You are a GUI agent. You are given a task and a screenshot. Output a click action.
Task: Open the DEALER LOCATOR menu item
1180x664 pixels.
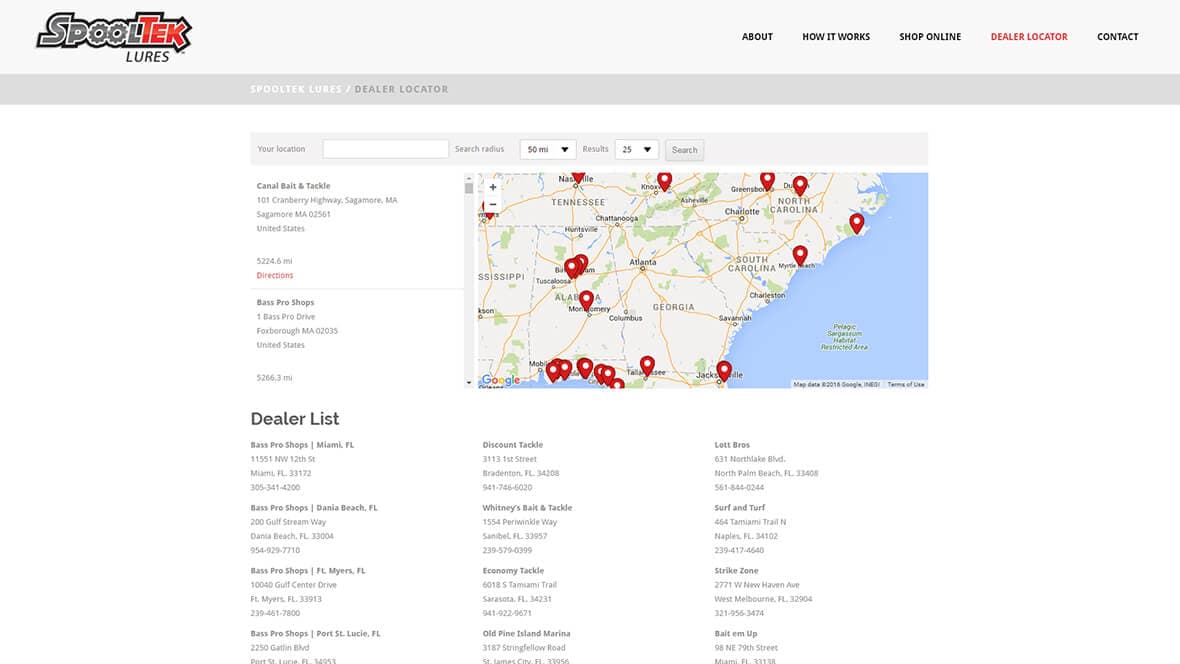click(x=1029, y=36)
